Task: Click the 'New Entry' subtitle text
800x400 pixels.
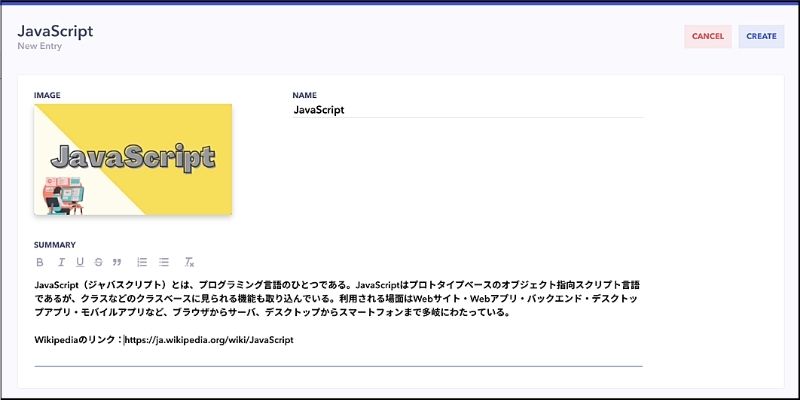Action: tap(39, 46)
